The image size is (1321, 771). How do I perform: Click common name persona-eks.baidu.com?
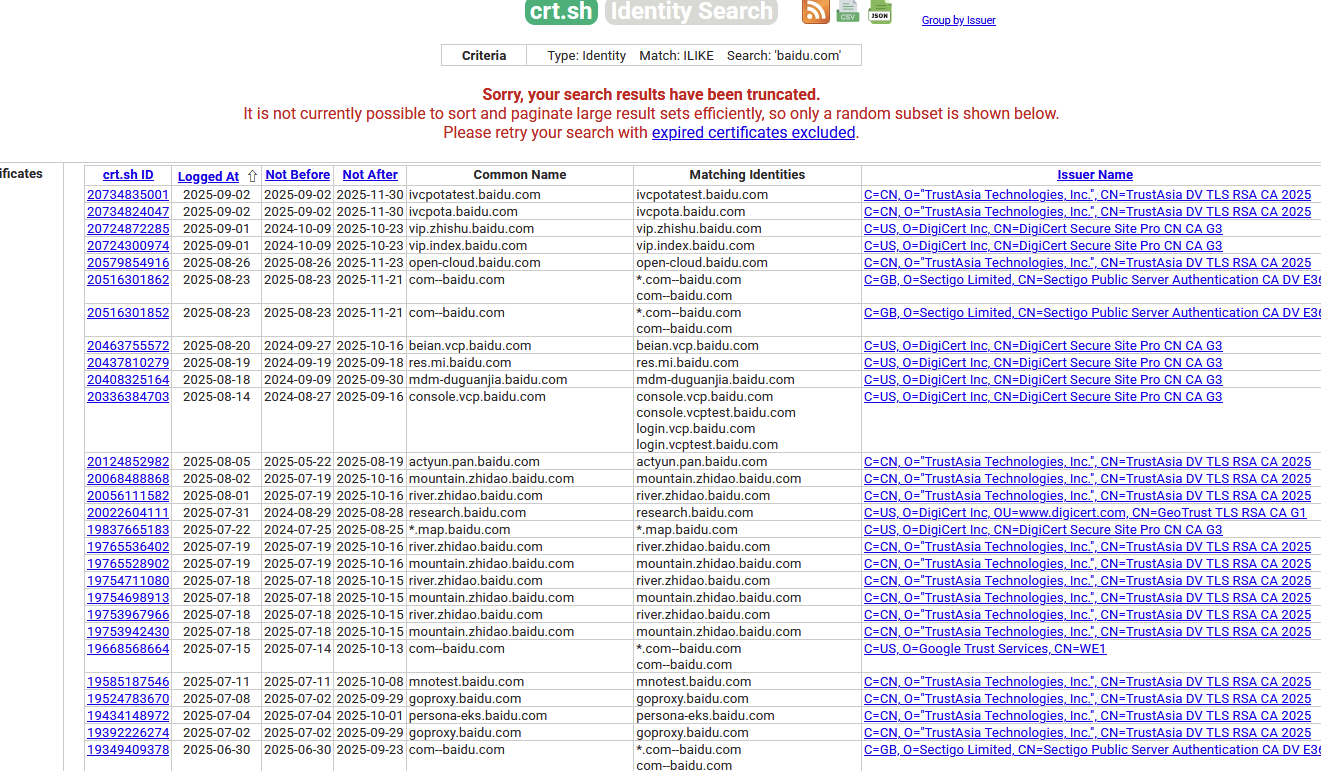click(478, 716)
